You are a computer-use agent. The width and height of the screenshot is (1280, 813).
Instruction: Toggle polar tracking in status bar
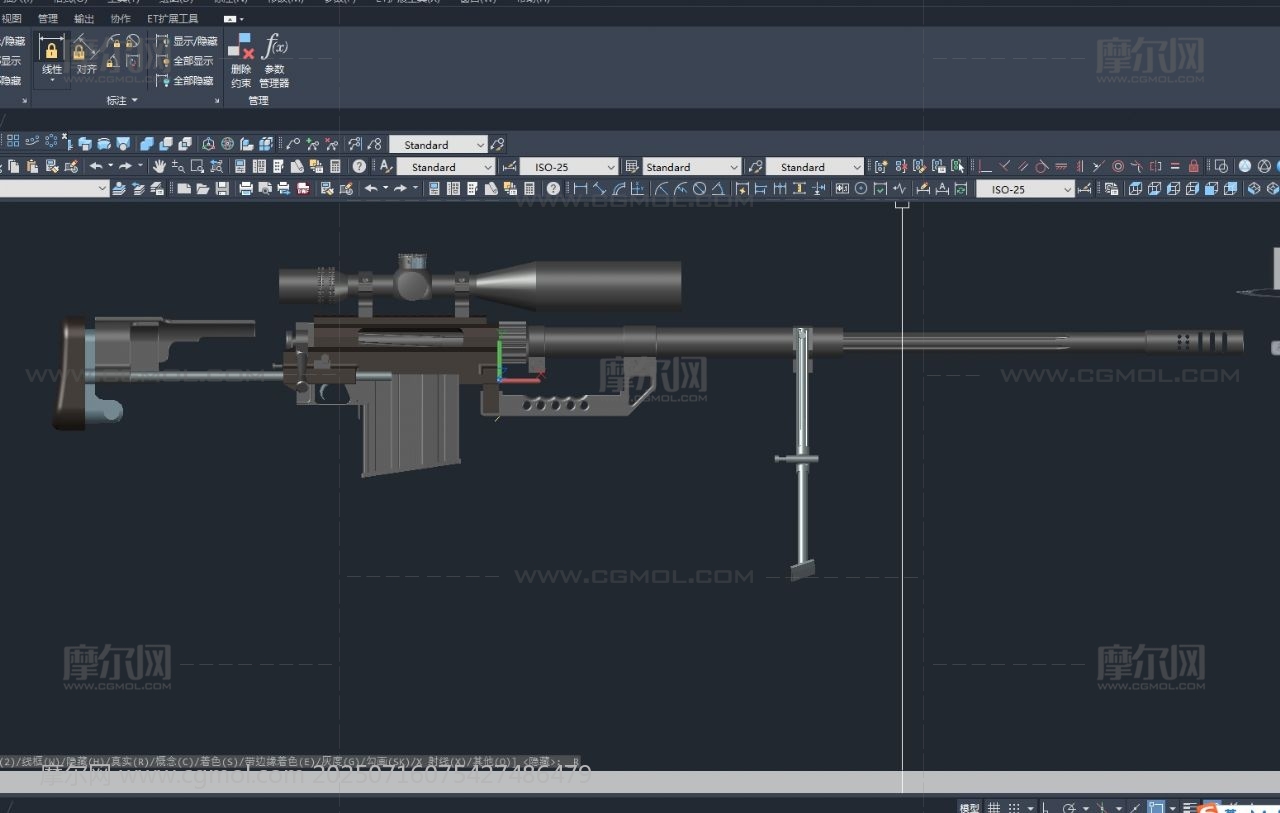coord(1069,807)
